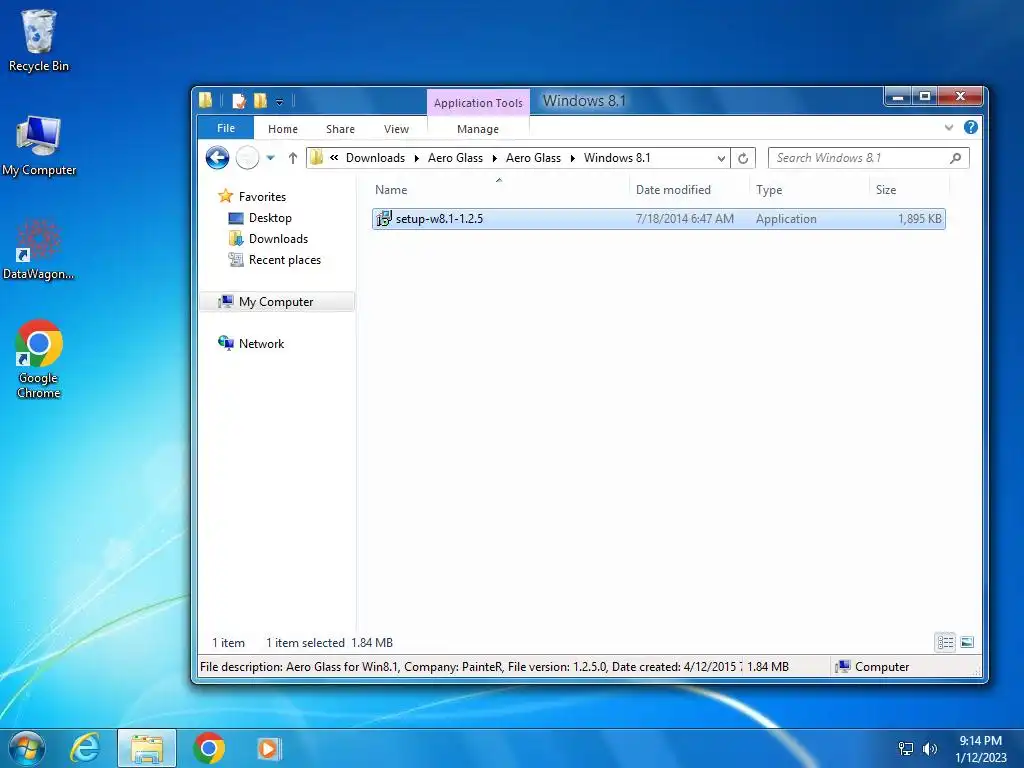Open the File ribbon tab
This screenshot has width=1024, height=768.
(x=226, y=128)
